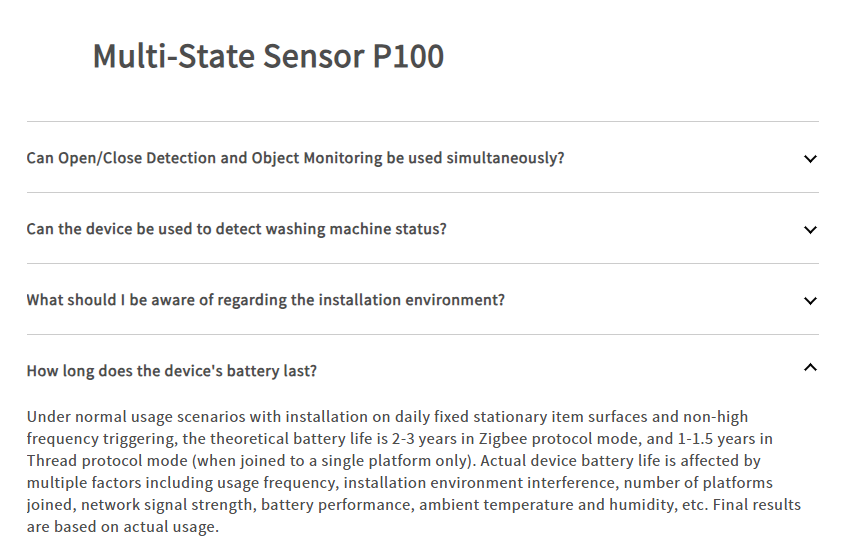Viewport: 846px width, 550px height.
Task: Open the Open/Close Detection and Object Monitoring question
Action: click(x=295, y=158)
